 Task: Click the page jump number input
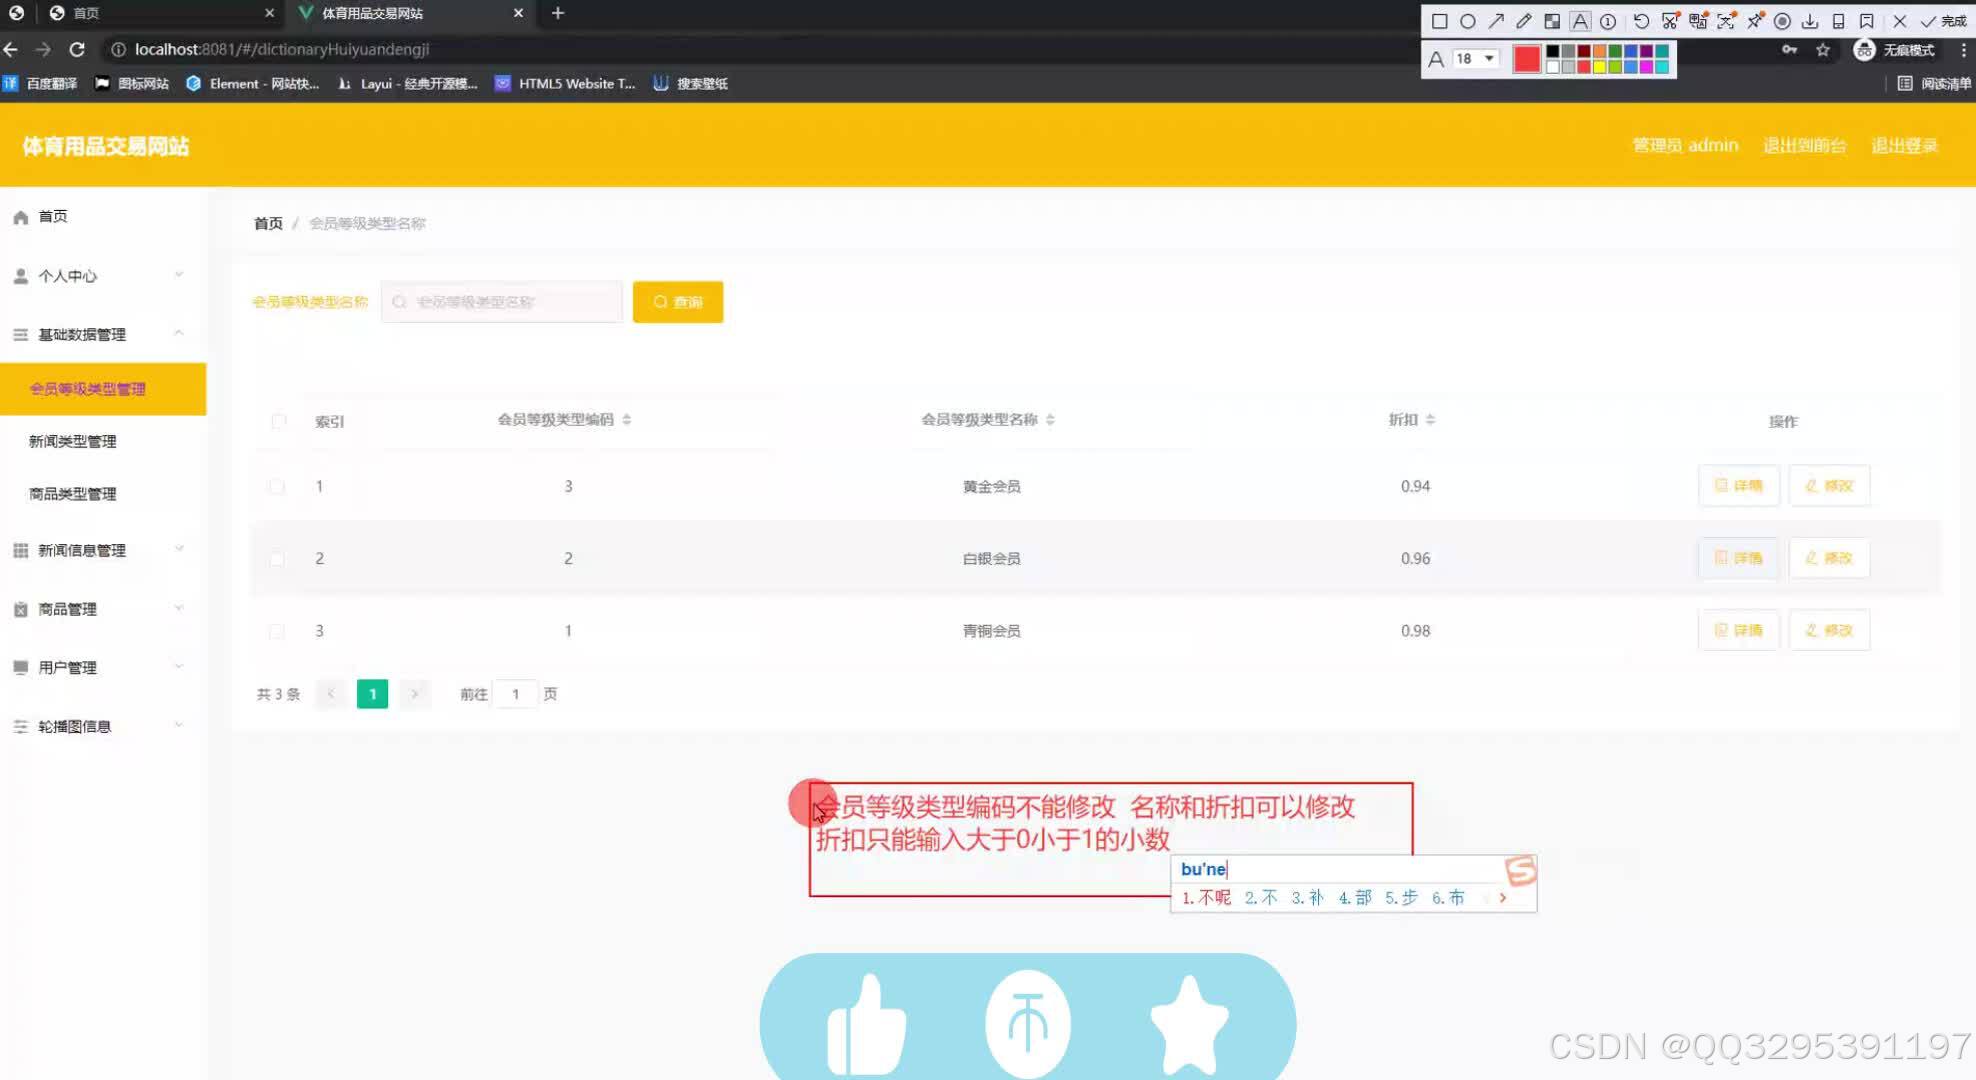click(516, 694)
